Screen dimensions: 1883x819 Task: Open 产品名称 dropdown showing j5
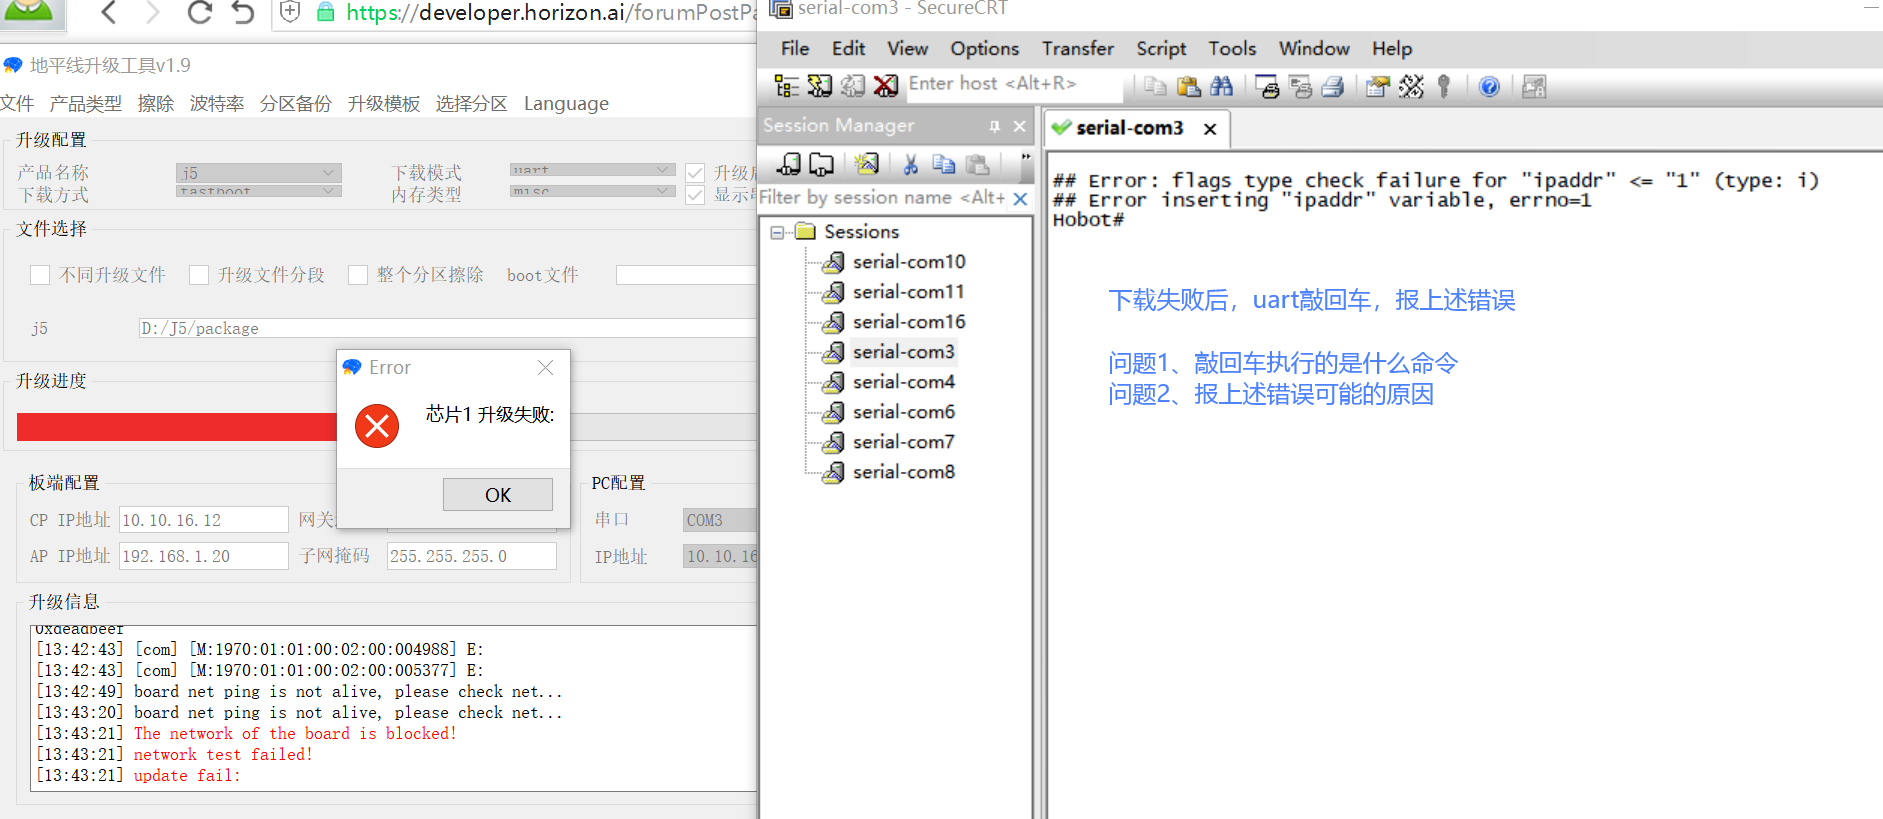[259, 172]
